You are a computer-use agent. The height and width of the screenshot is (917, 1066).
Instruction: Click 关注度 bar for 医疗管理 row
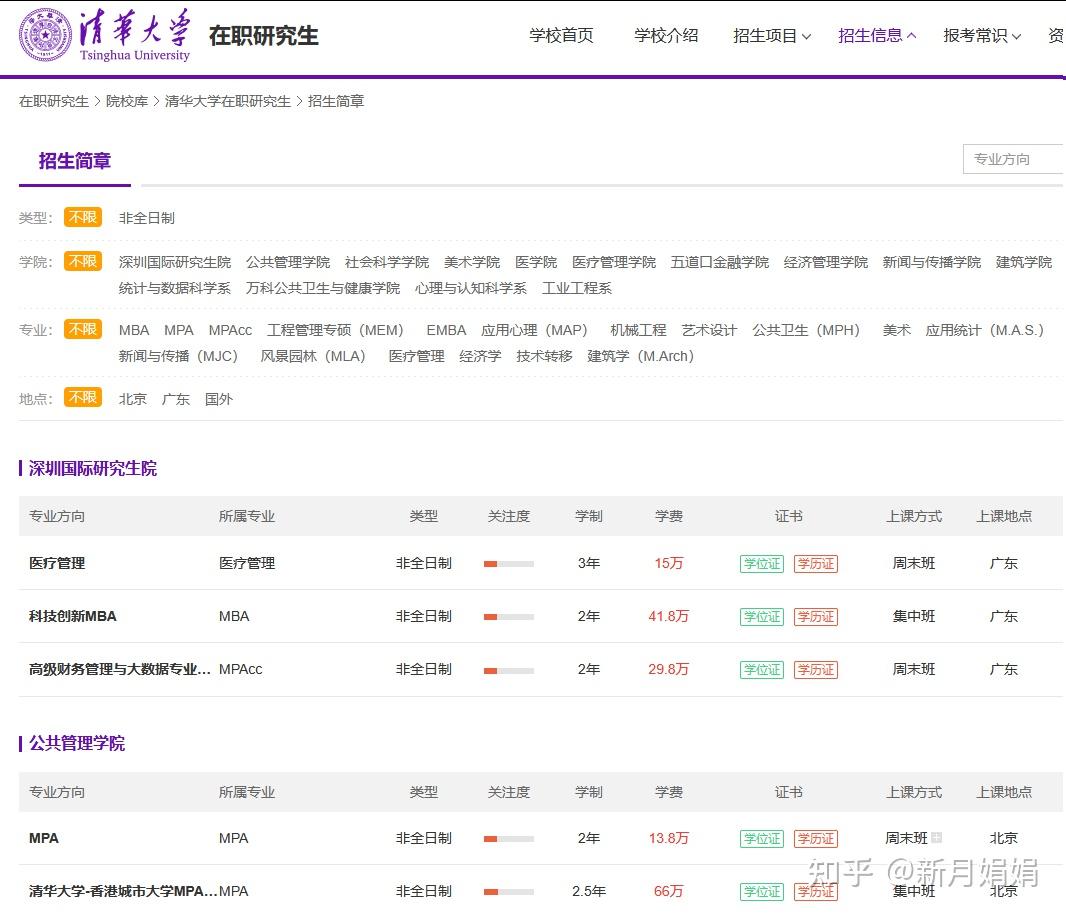coord(509,564)
